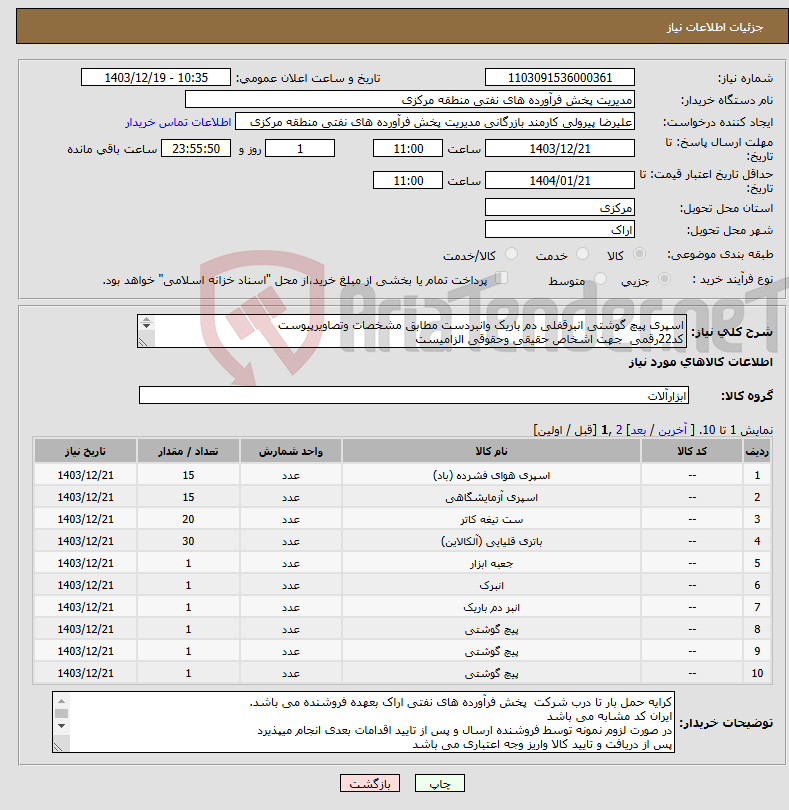Image resolution: width=789 pixels, height=810 pixels.
Task: Click پیچ گوشتی name in row 10
Action: [491, 673]
